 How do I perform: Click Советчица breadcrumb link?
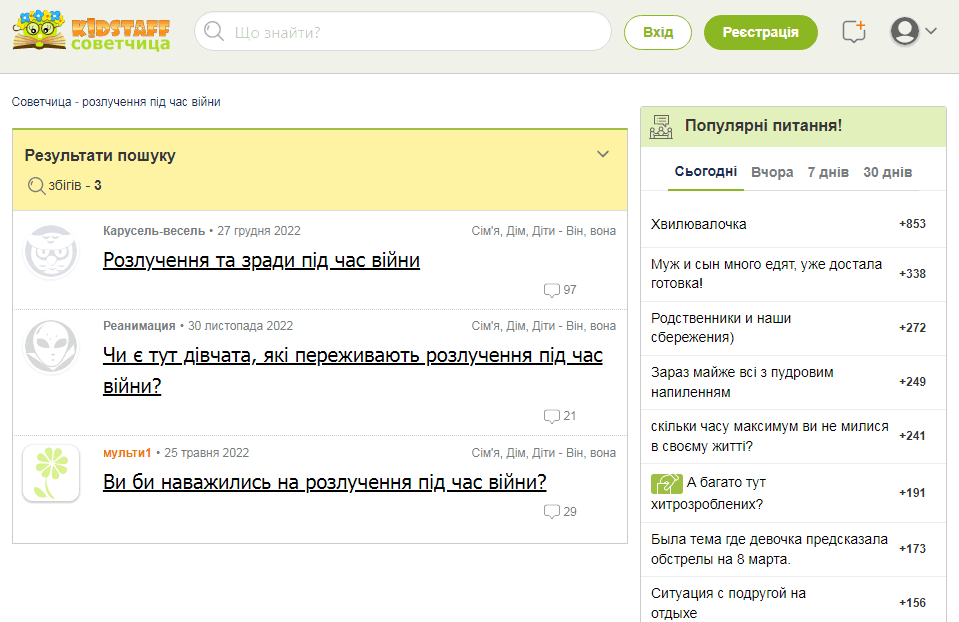click(x=42, y=102)
